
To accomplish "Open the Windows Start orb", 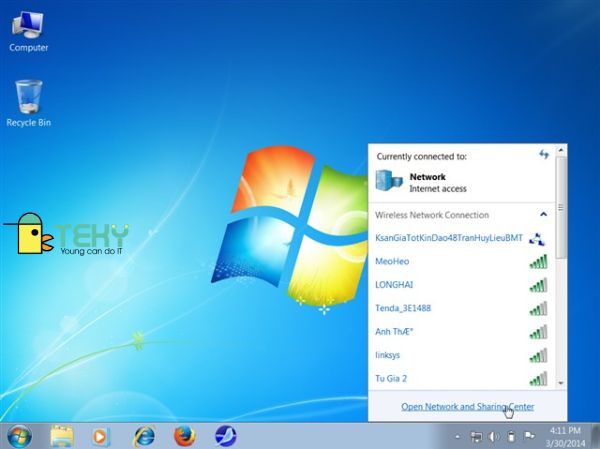I will (x=19, y=436).
